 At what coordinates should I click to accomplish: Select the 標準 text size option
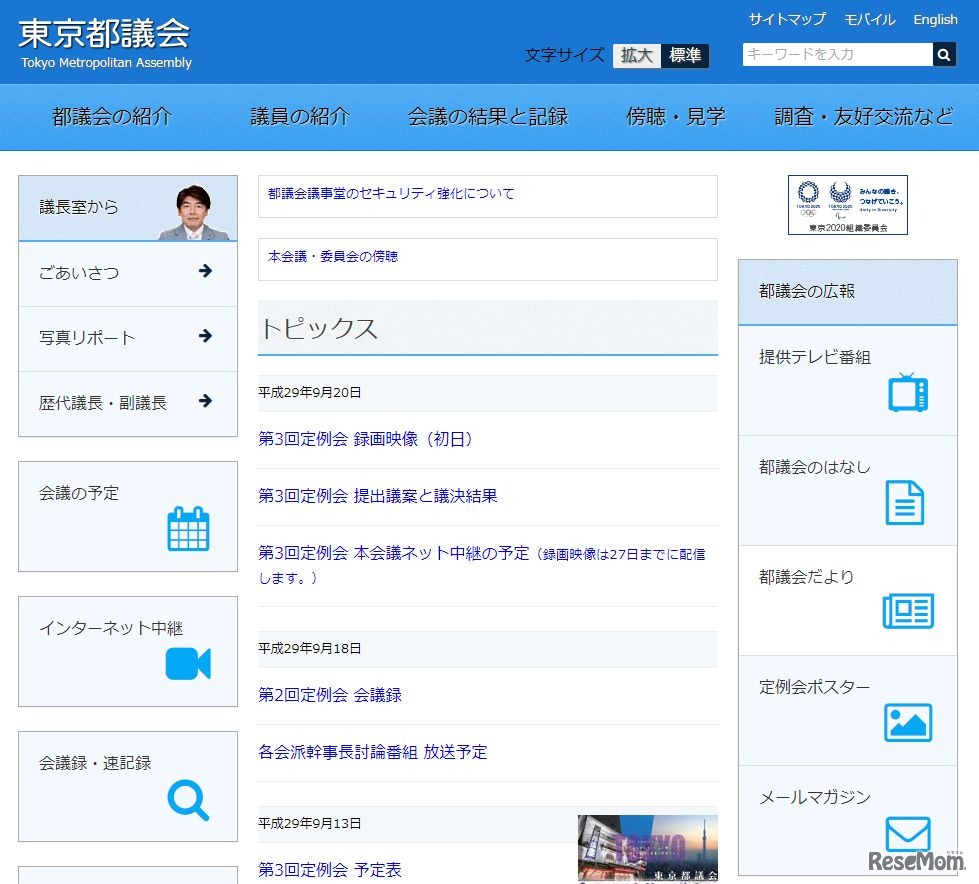tap(685, 55)
